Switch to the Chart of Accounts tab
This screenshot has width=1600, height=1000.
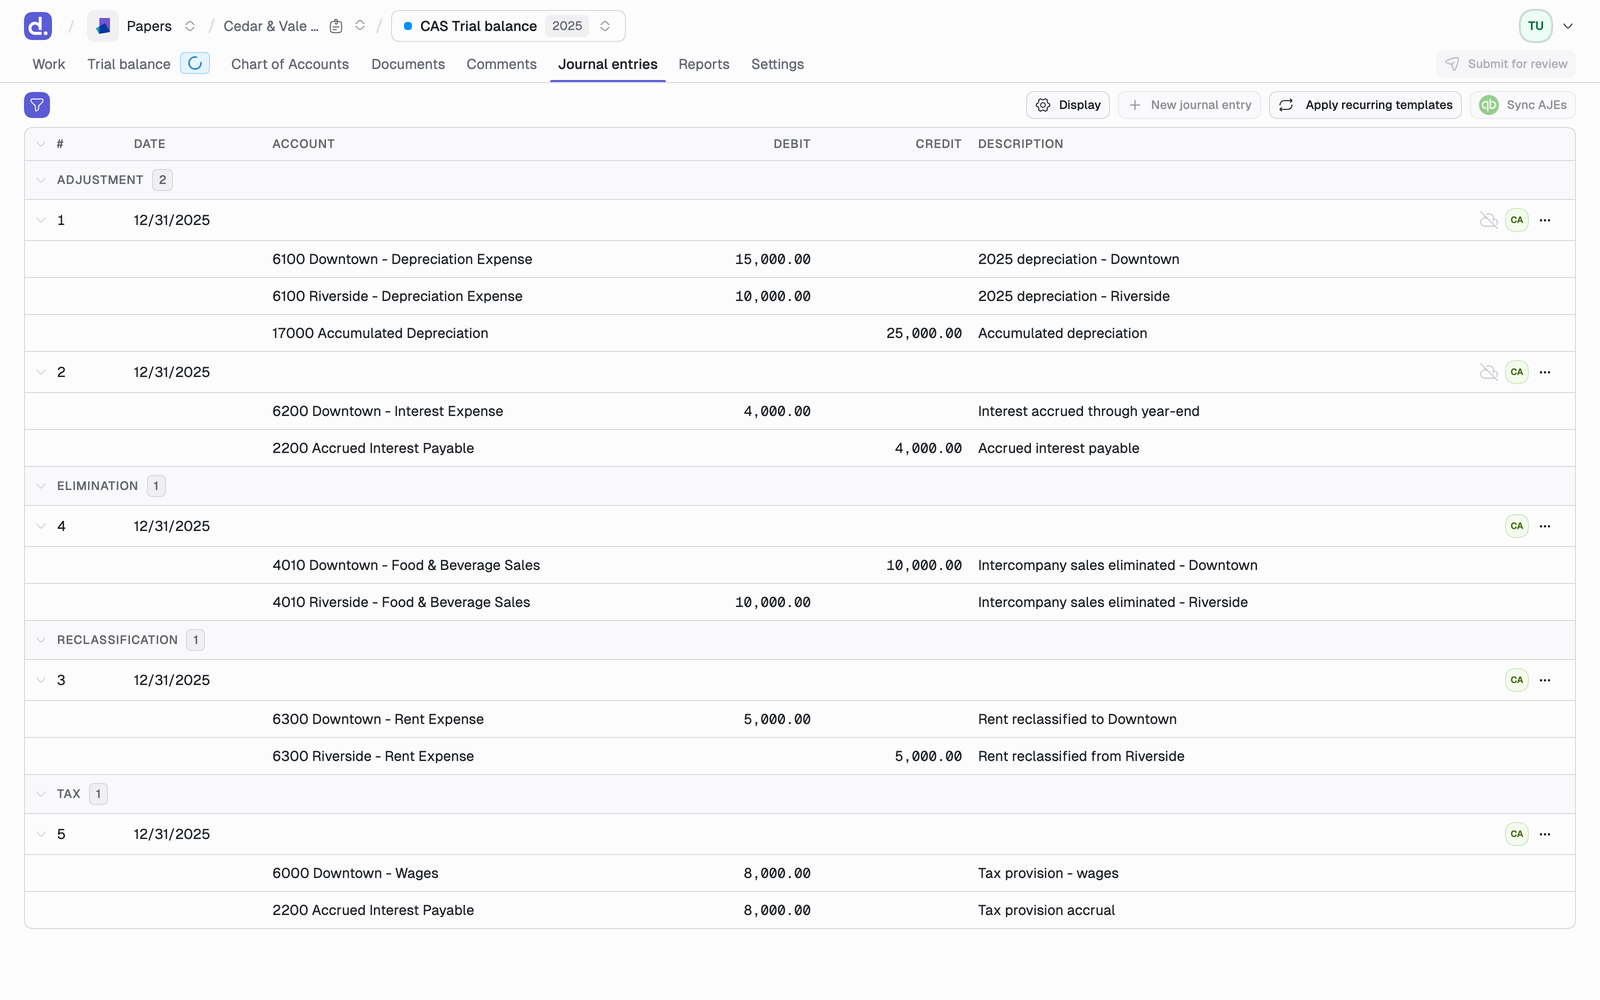click(x=290, y=64)
